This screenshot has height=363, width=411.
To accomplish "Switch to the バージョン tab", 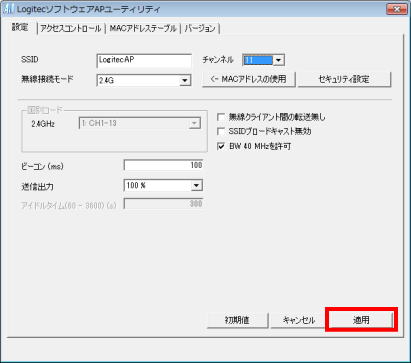I will [x=200, y=29].
